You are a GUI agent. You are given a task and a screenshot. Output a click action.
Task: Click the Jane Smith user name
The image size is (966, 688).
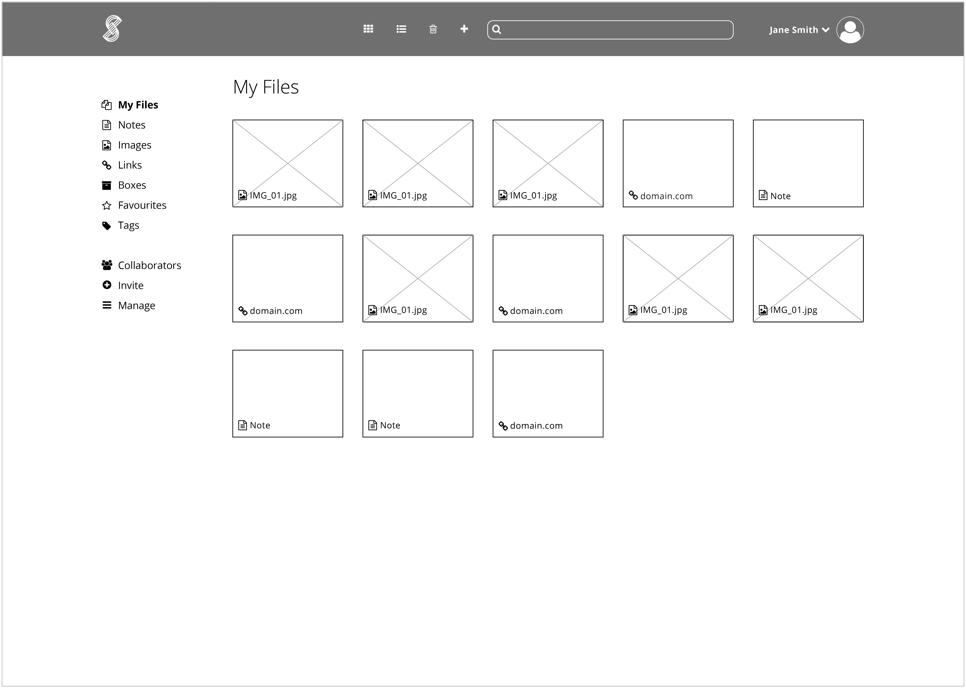click(794, 30)
